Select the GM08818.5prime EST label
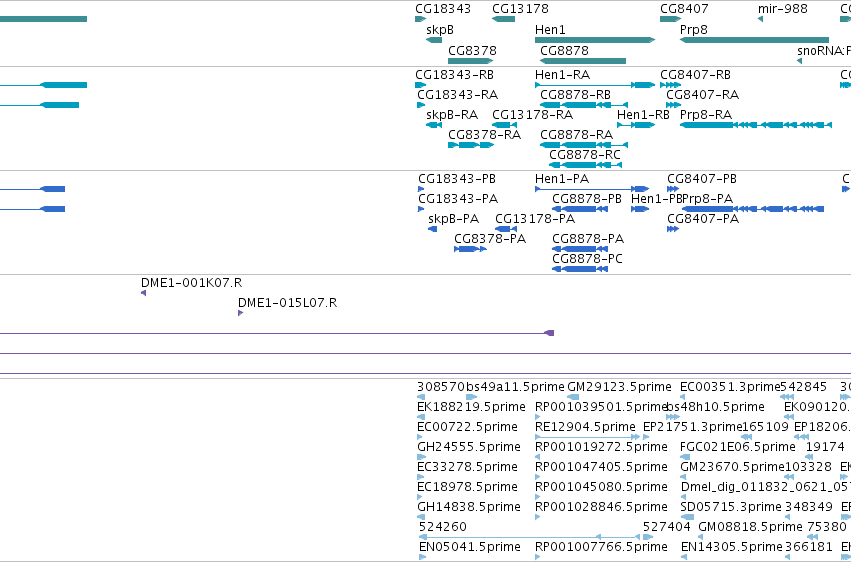This screenshot has width=851, height=562. coord(750,527)
